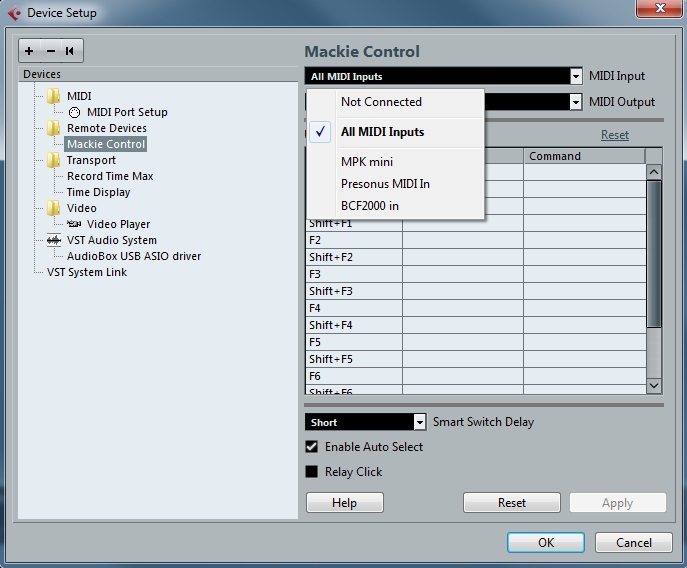The height and width of the screenshot is (568, 687).
Task: Toggle the Enable Auto Select checkbox
Action: click(x=312, y=447)
